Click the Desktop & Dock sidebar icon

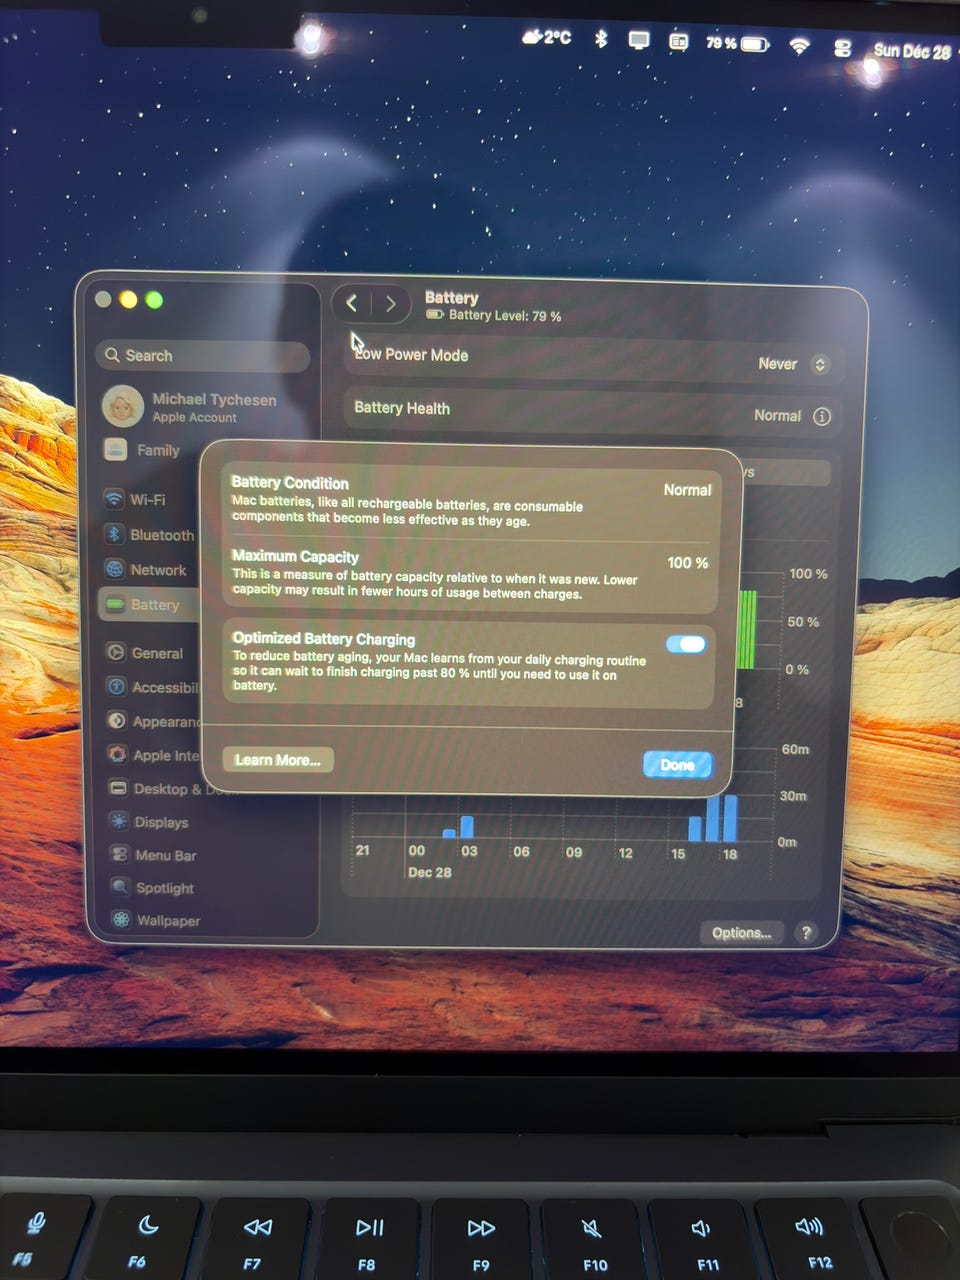pos(118,788)
